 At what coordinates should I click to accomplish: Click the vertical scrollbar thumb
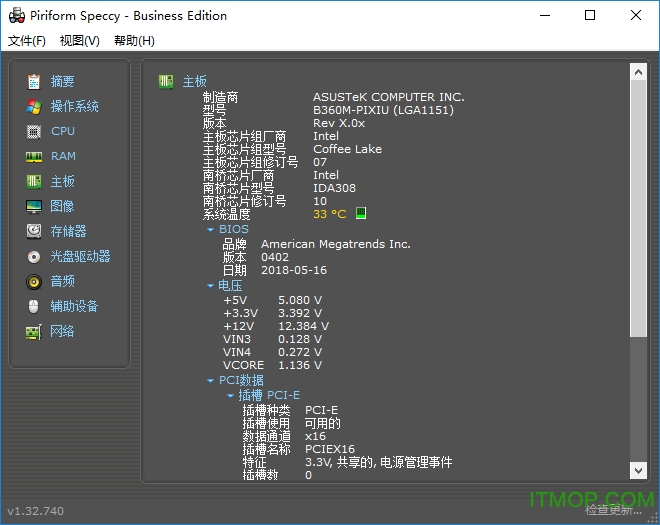[x=638, y=208]
